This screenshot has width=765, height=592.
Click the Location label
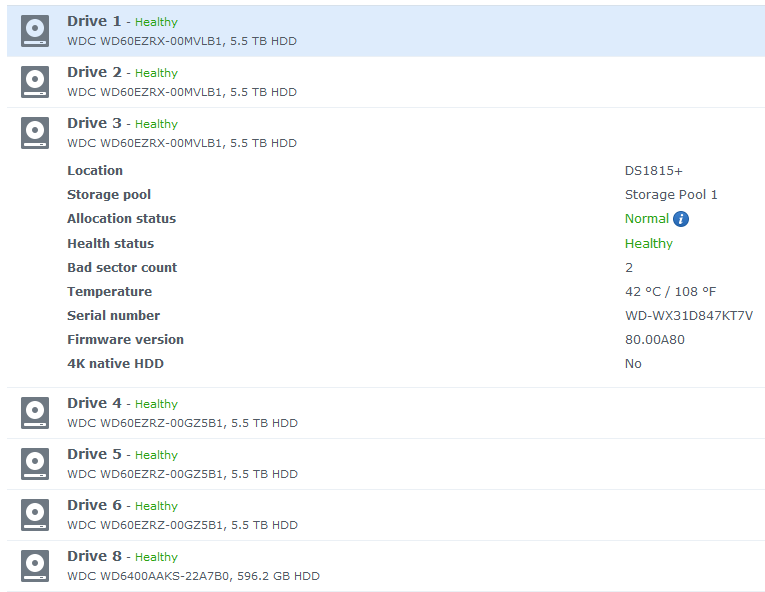[95, 171]
